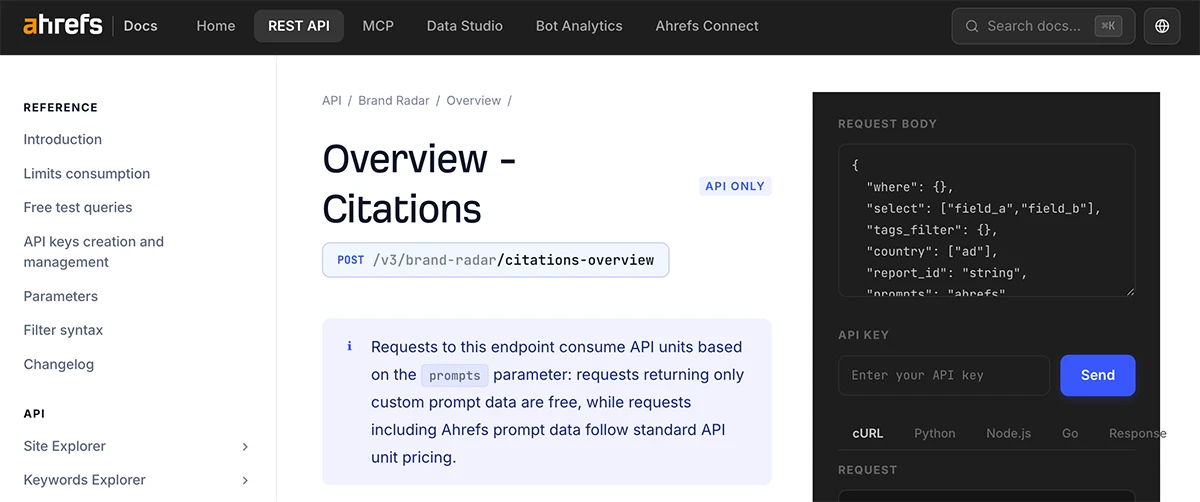Open the Changelog page

(59, 364)
